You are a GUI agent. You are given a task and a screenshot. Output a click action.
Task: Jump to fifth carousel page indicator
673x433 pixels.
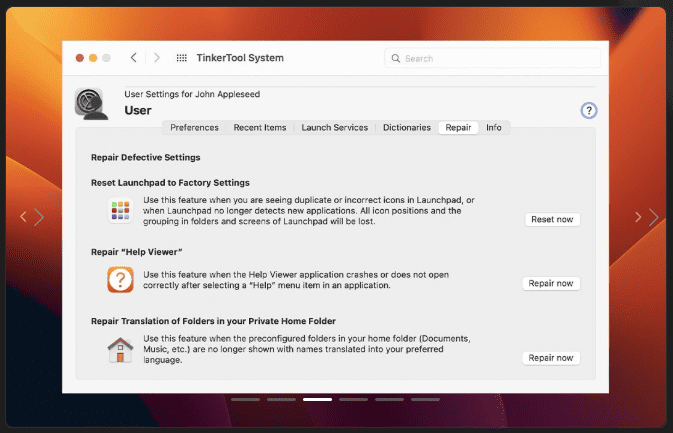point(390,400)
